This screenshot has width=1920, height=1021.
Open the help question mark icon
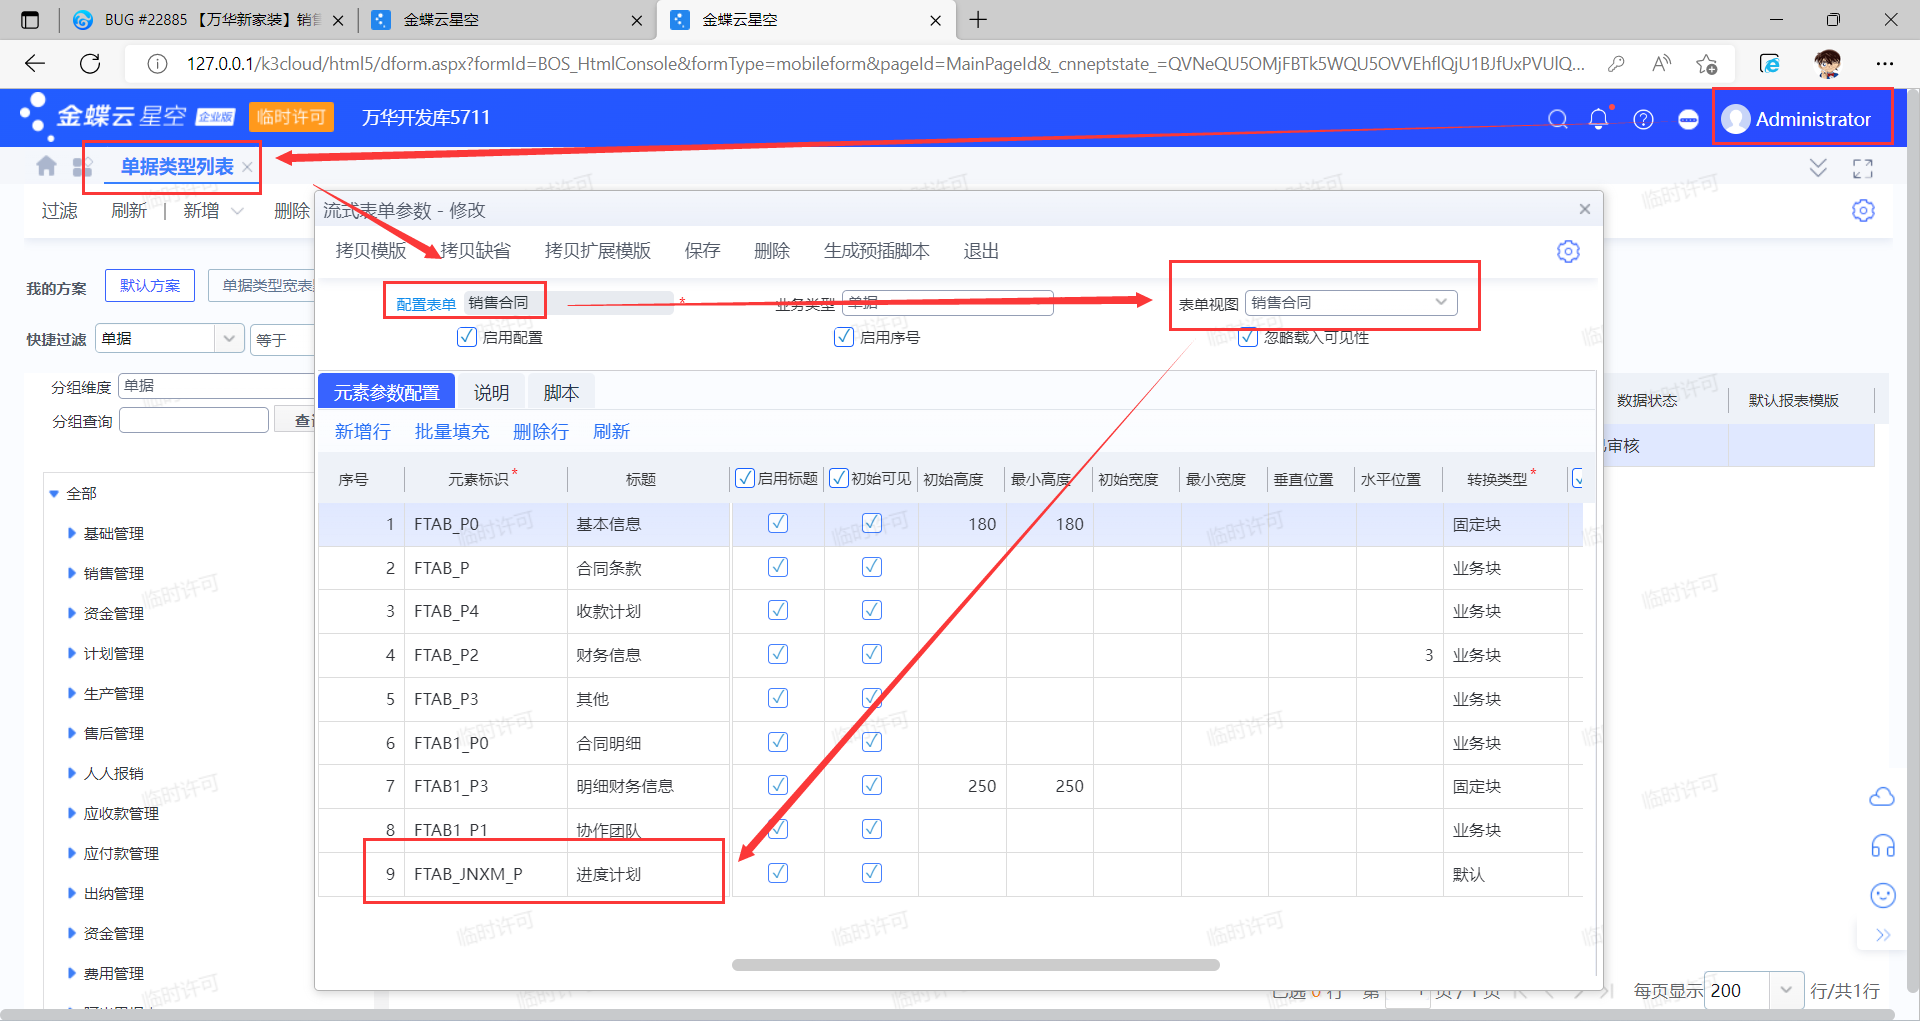1643,119
